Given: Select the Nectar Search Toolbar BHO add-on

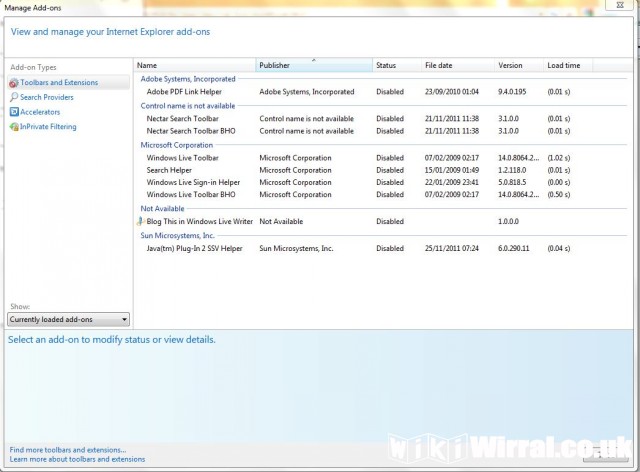Looking at the screenshot, I should (x=191, y=131).
